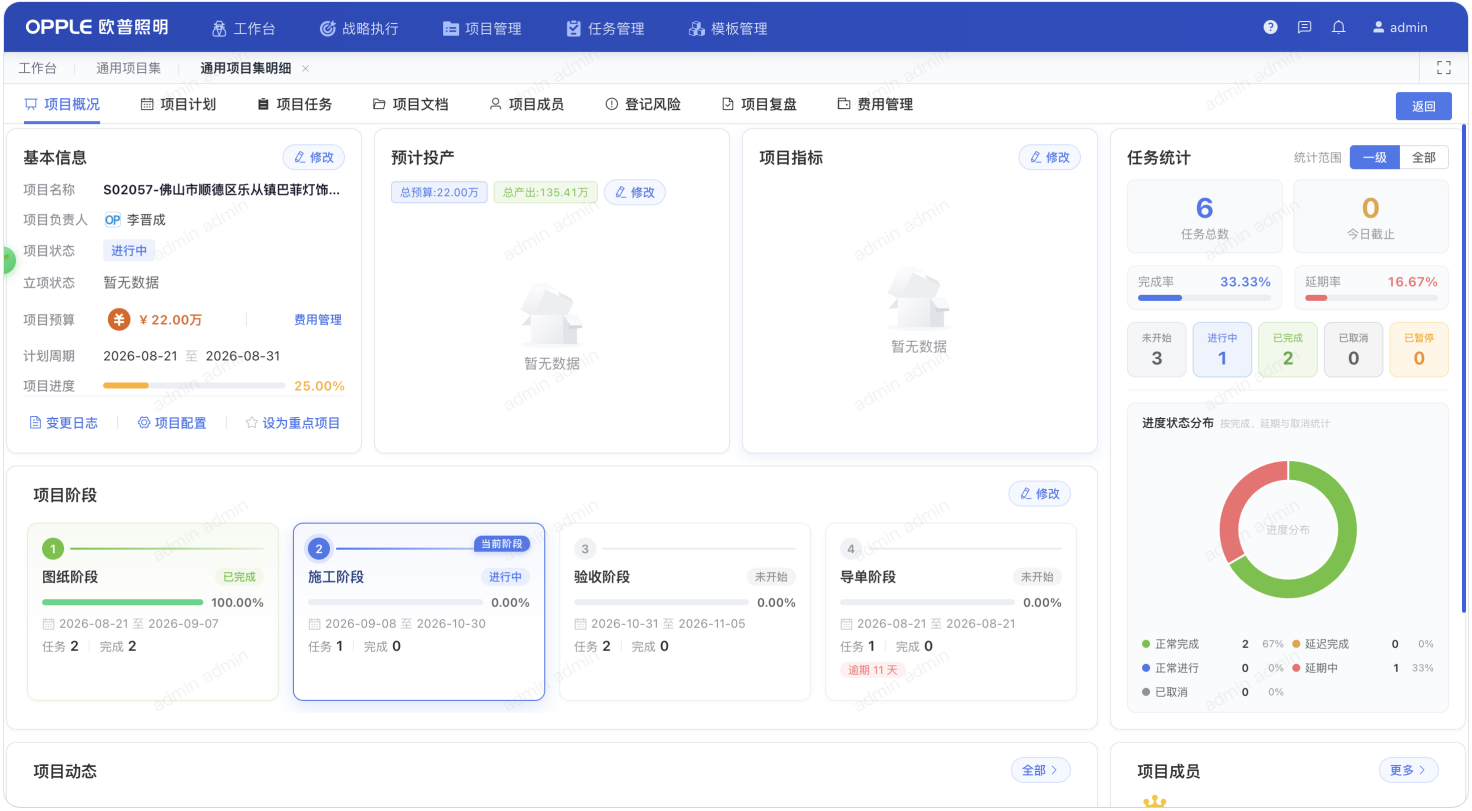Open the notifications bell icon
1472x811 pixels.
pos(1338,28)
